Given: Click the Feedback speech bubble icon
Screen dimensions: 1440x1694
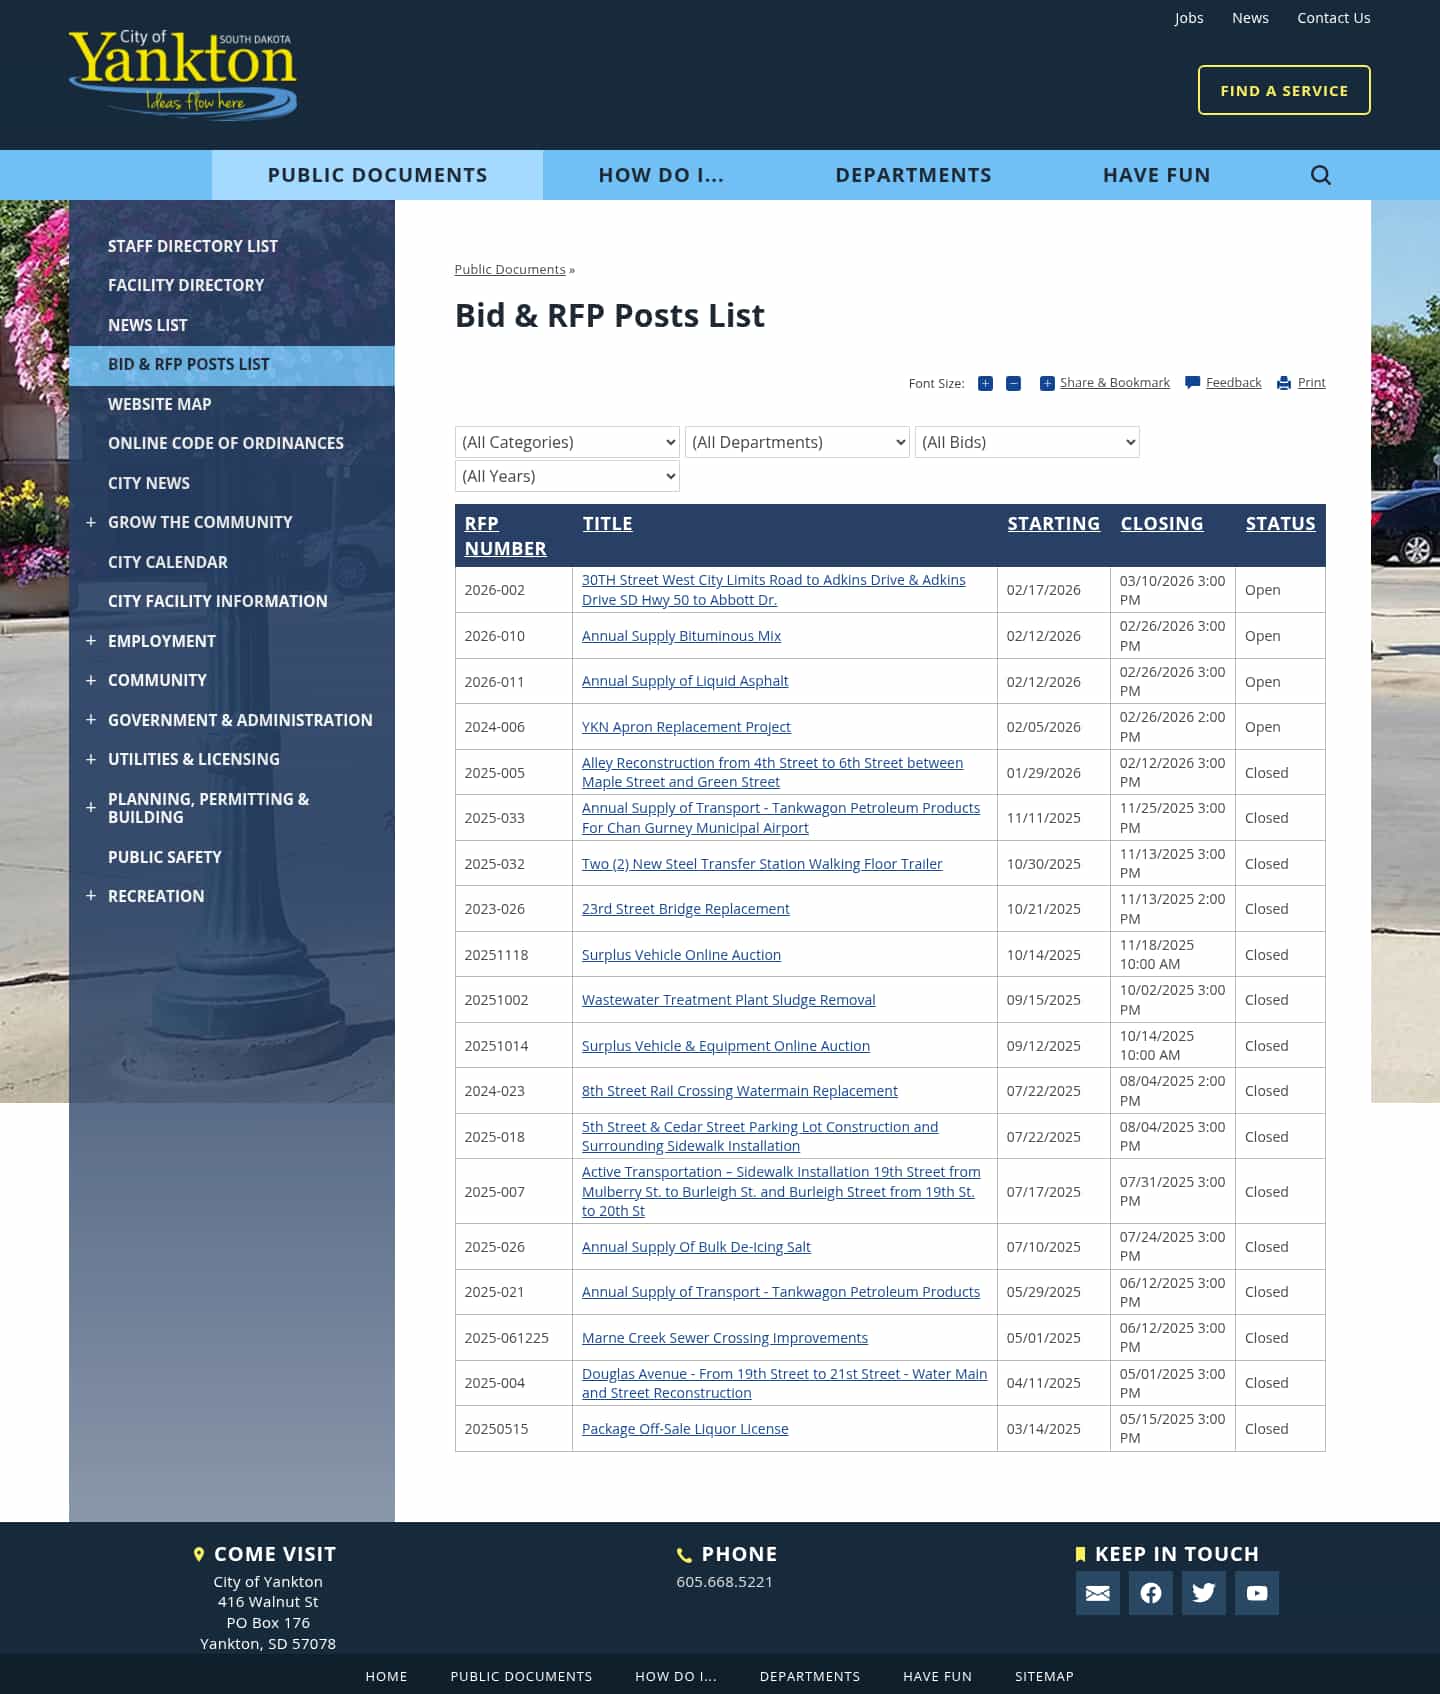Looking at the screenshot, I should coord(1192,383).
